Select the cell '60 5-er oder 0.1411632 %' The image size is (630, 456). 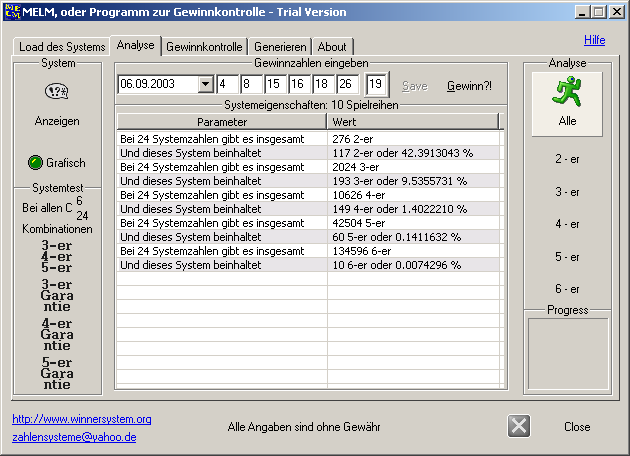coord(413,237)
